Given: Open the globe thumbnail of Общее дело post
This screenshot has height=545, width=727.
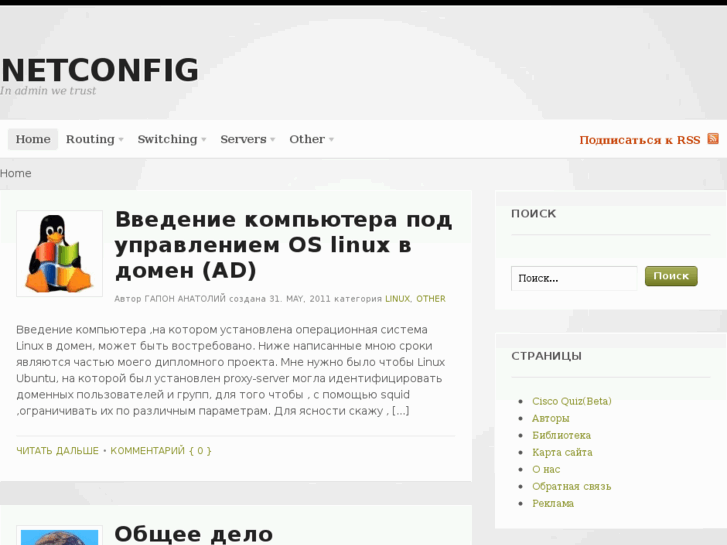Looking at the screenshot, I should 59,536.
